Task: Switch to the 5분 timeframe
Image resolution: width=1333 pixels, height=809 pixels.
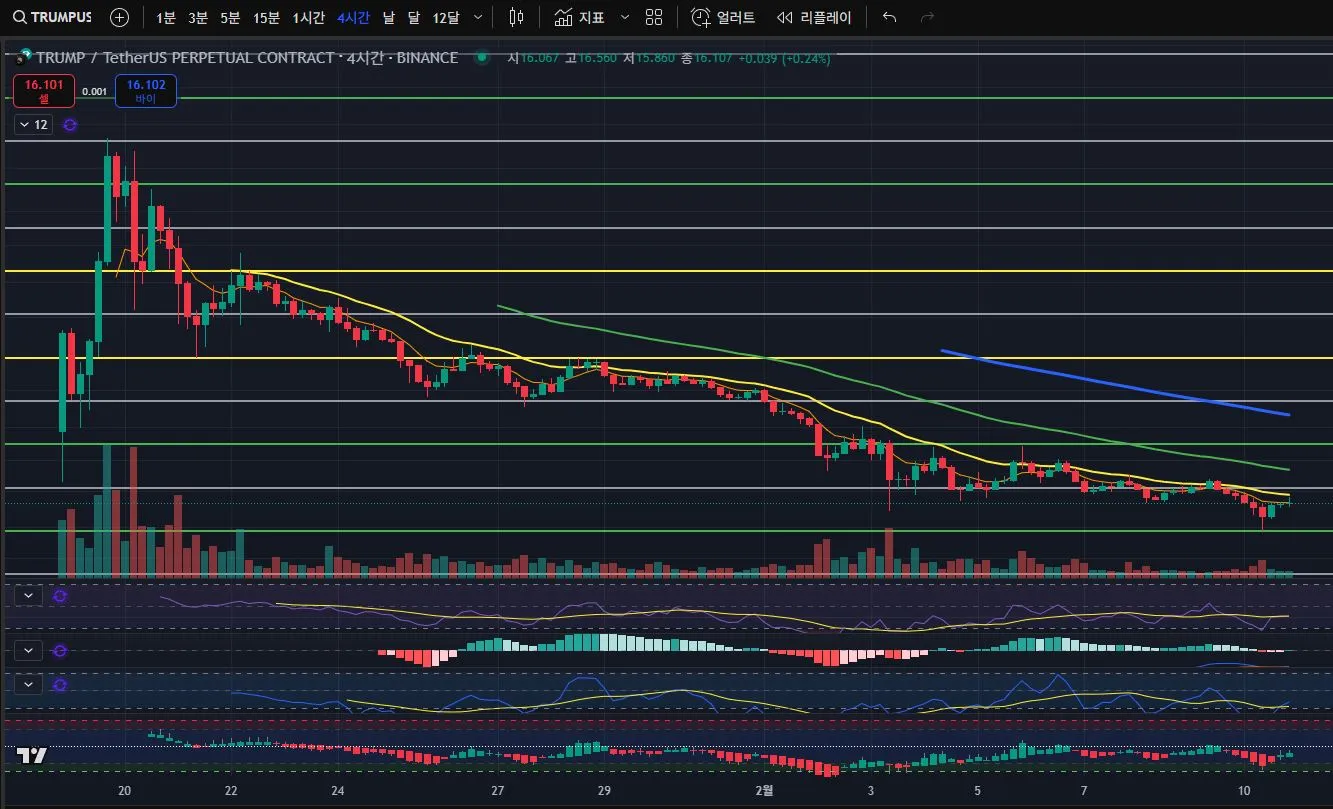Action: pos(230,17)
